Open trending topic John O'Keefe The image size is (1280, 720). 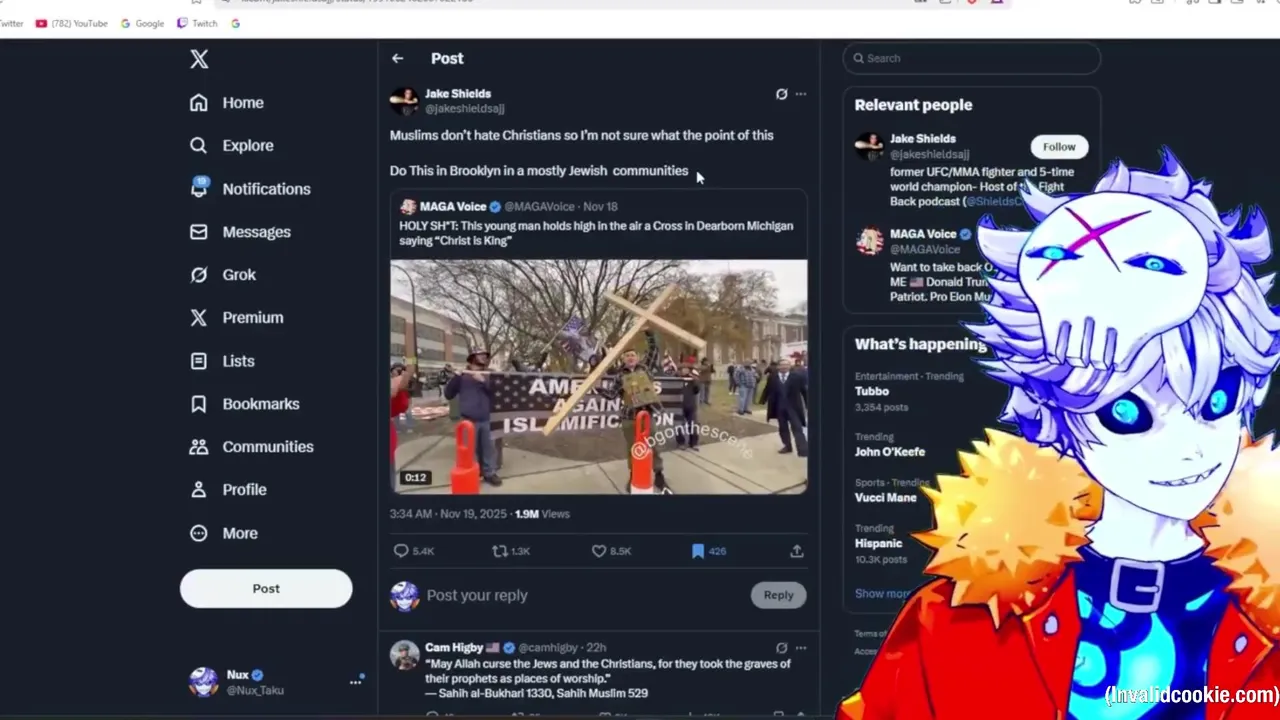pyautogui.click(x=890, y=452)
